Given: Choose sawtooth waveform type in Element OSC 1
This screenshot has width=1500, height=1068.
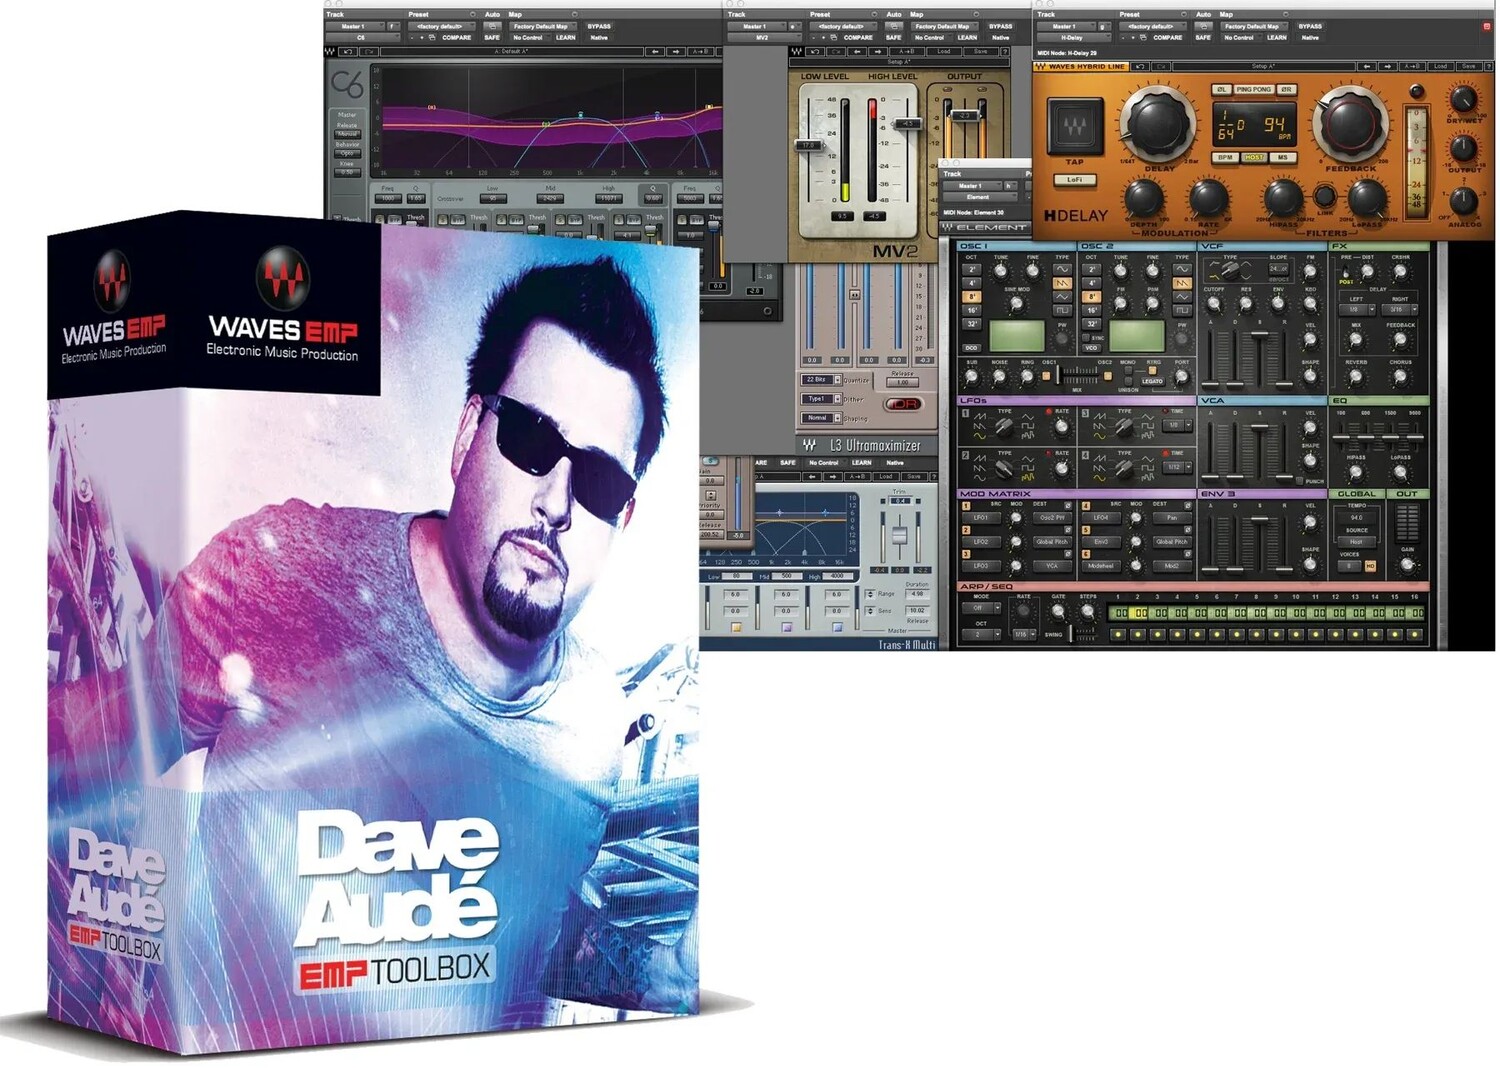Looking at the screenshot, I should [1062, 284].
